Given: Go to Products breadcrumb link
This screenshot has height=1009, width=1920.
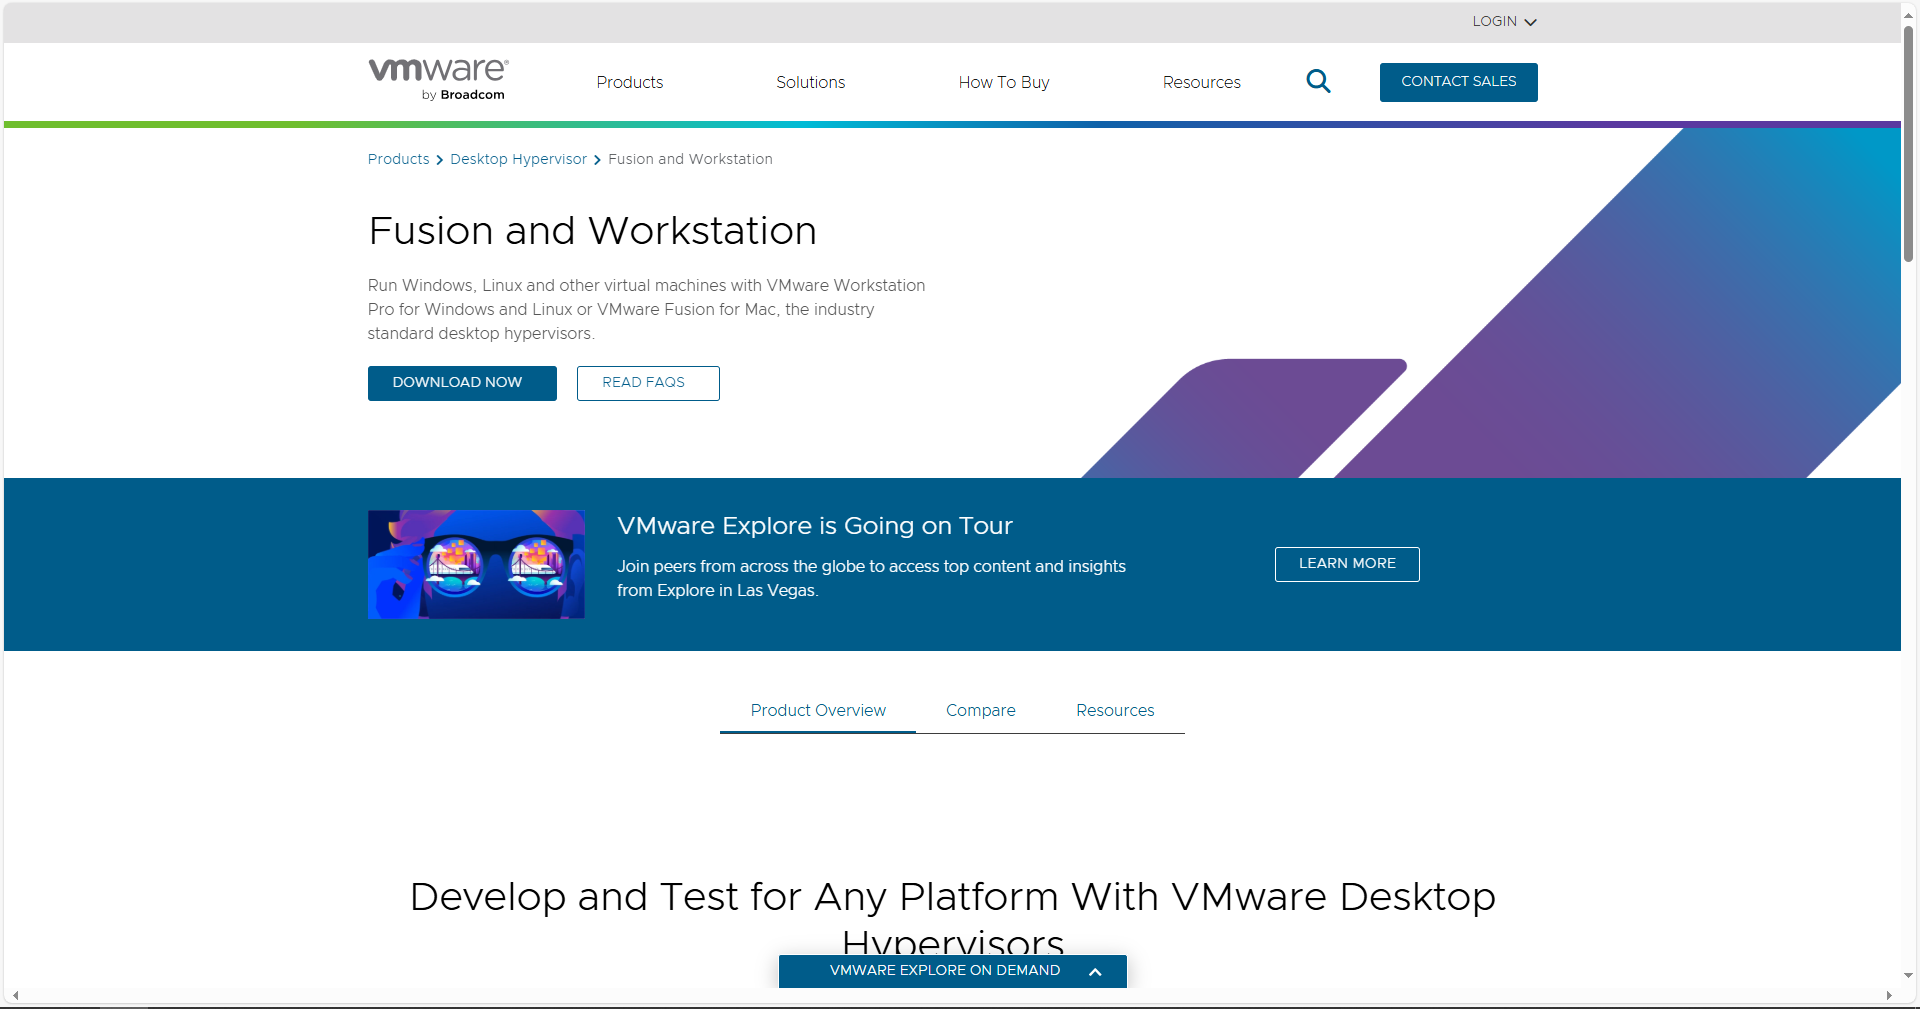Looking at the screenshot, I should click(x=398, y=159).
